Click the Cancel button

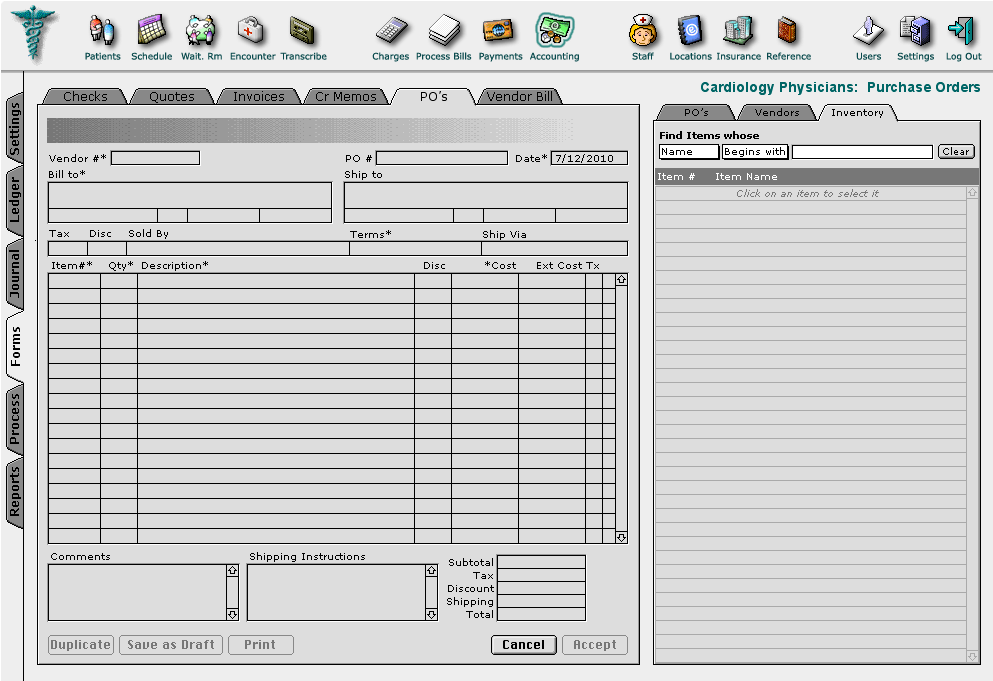pyautogui.click(x=523, y=644)
